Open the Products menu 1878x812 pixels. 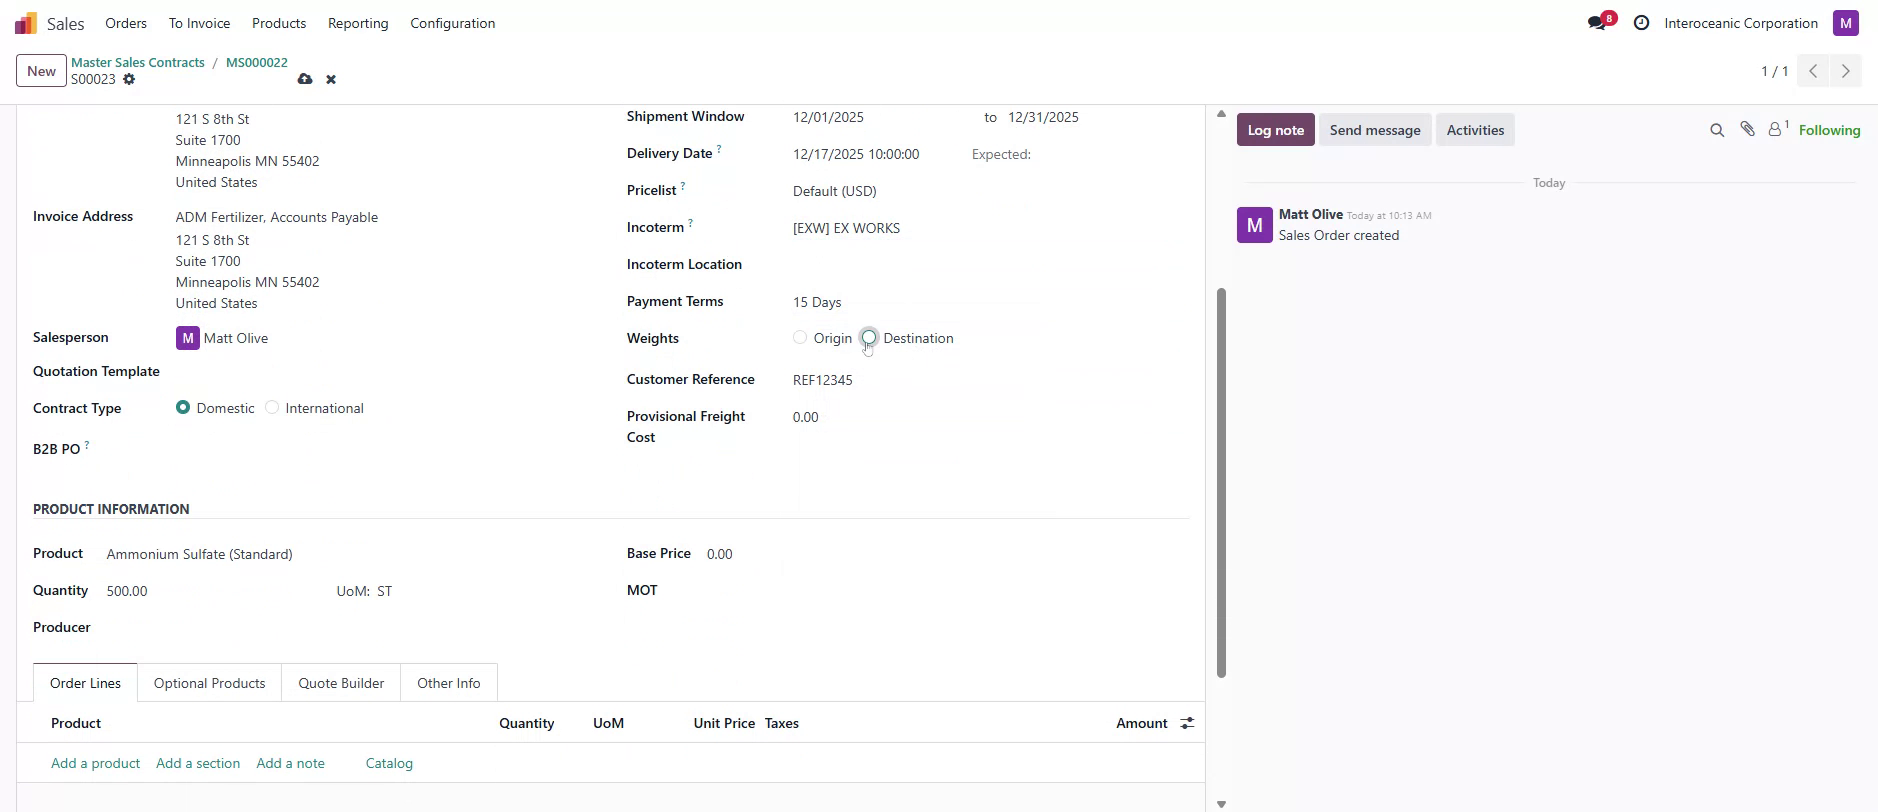(279, 23)
